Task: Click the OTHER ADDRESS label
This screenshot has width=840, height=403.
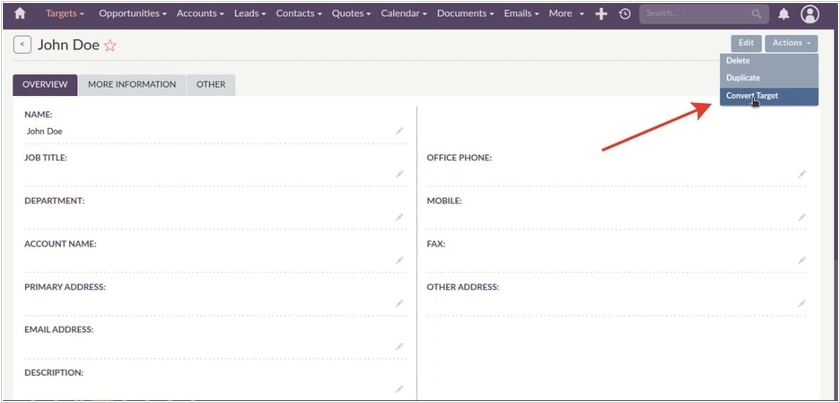Action: click(463, 287)
